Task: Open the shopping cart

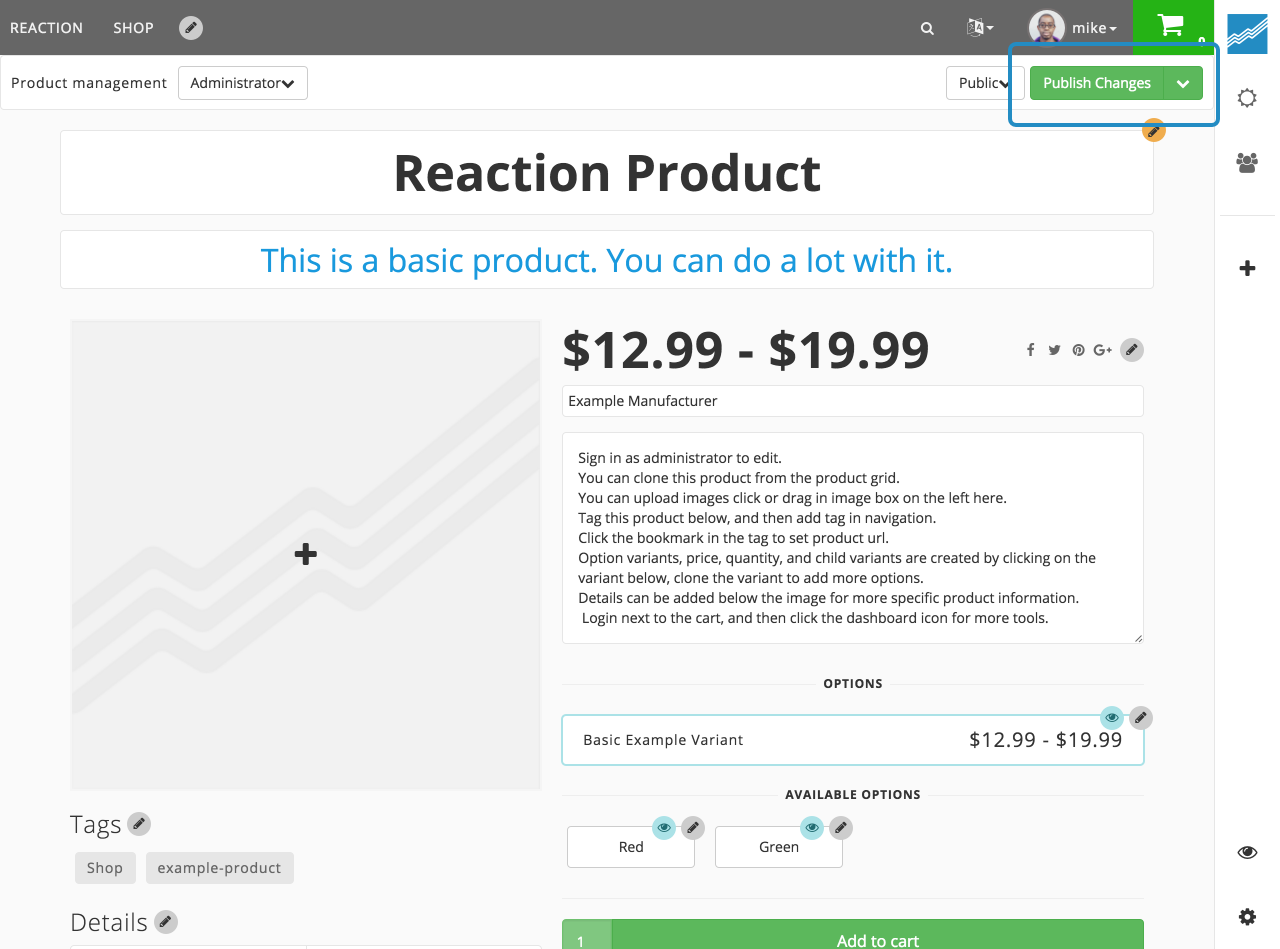Action: 1170,26
